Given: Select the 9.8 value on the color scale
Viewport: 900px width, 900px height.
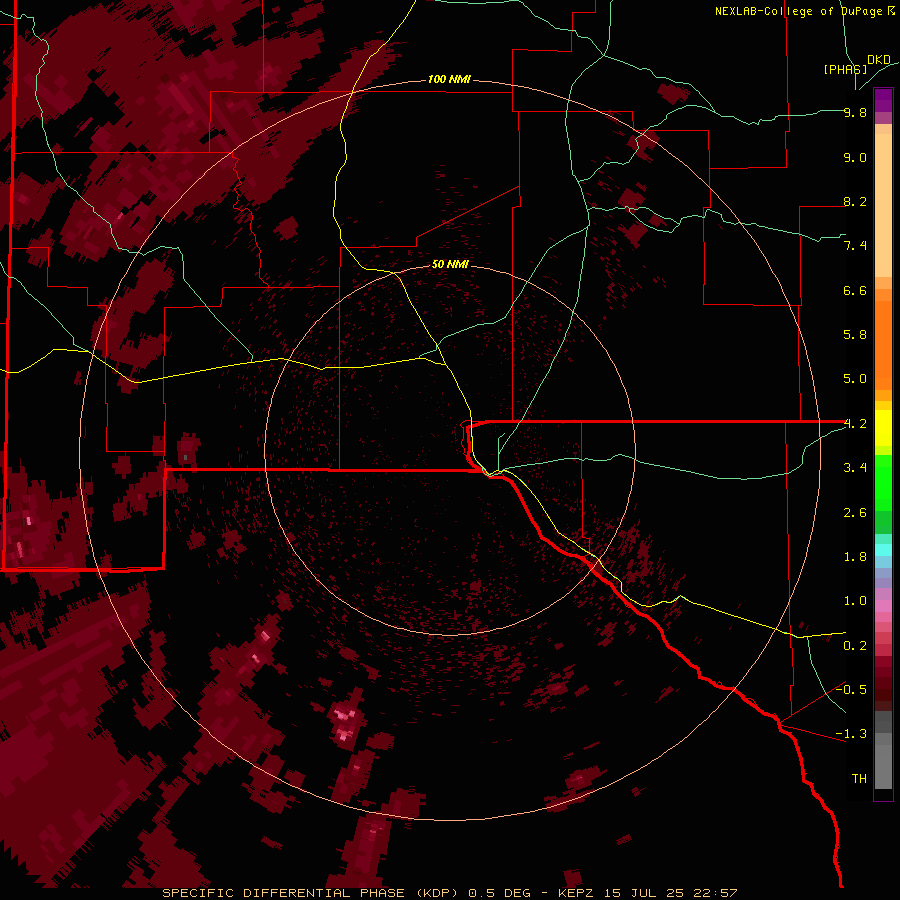Looking at the screenshot, I should [855, 112].
